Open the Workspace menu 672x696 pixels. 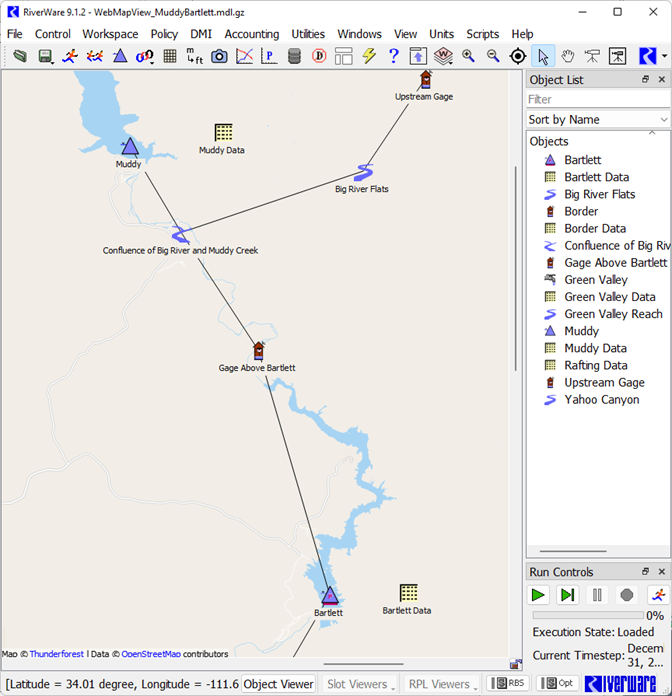(110, 34)
